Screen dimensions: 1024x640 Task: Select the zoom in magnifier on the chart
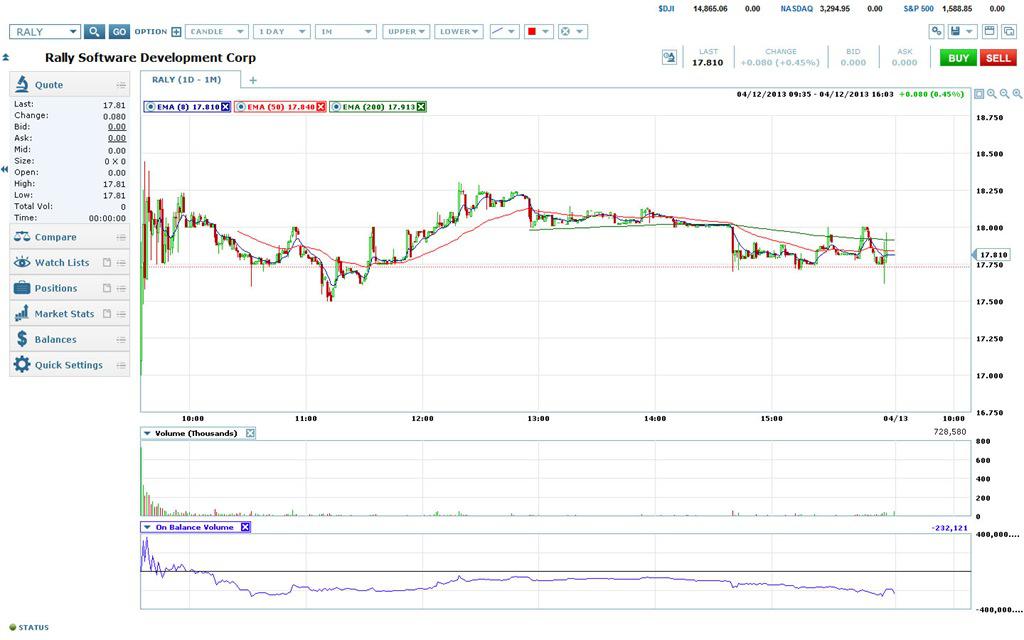pyautogui.click(x=991, y=92)
